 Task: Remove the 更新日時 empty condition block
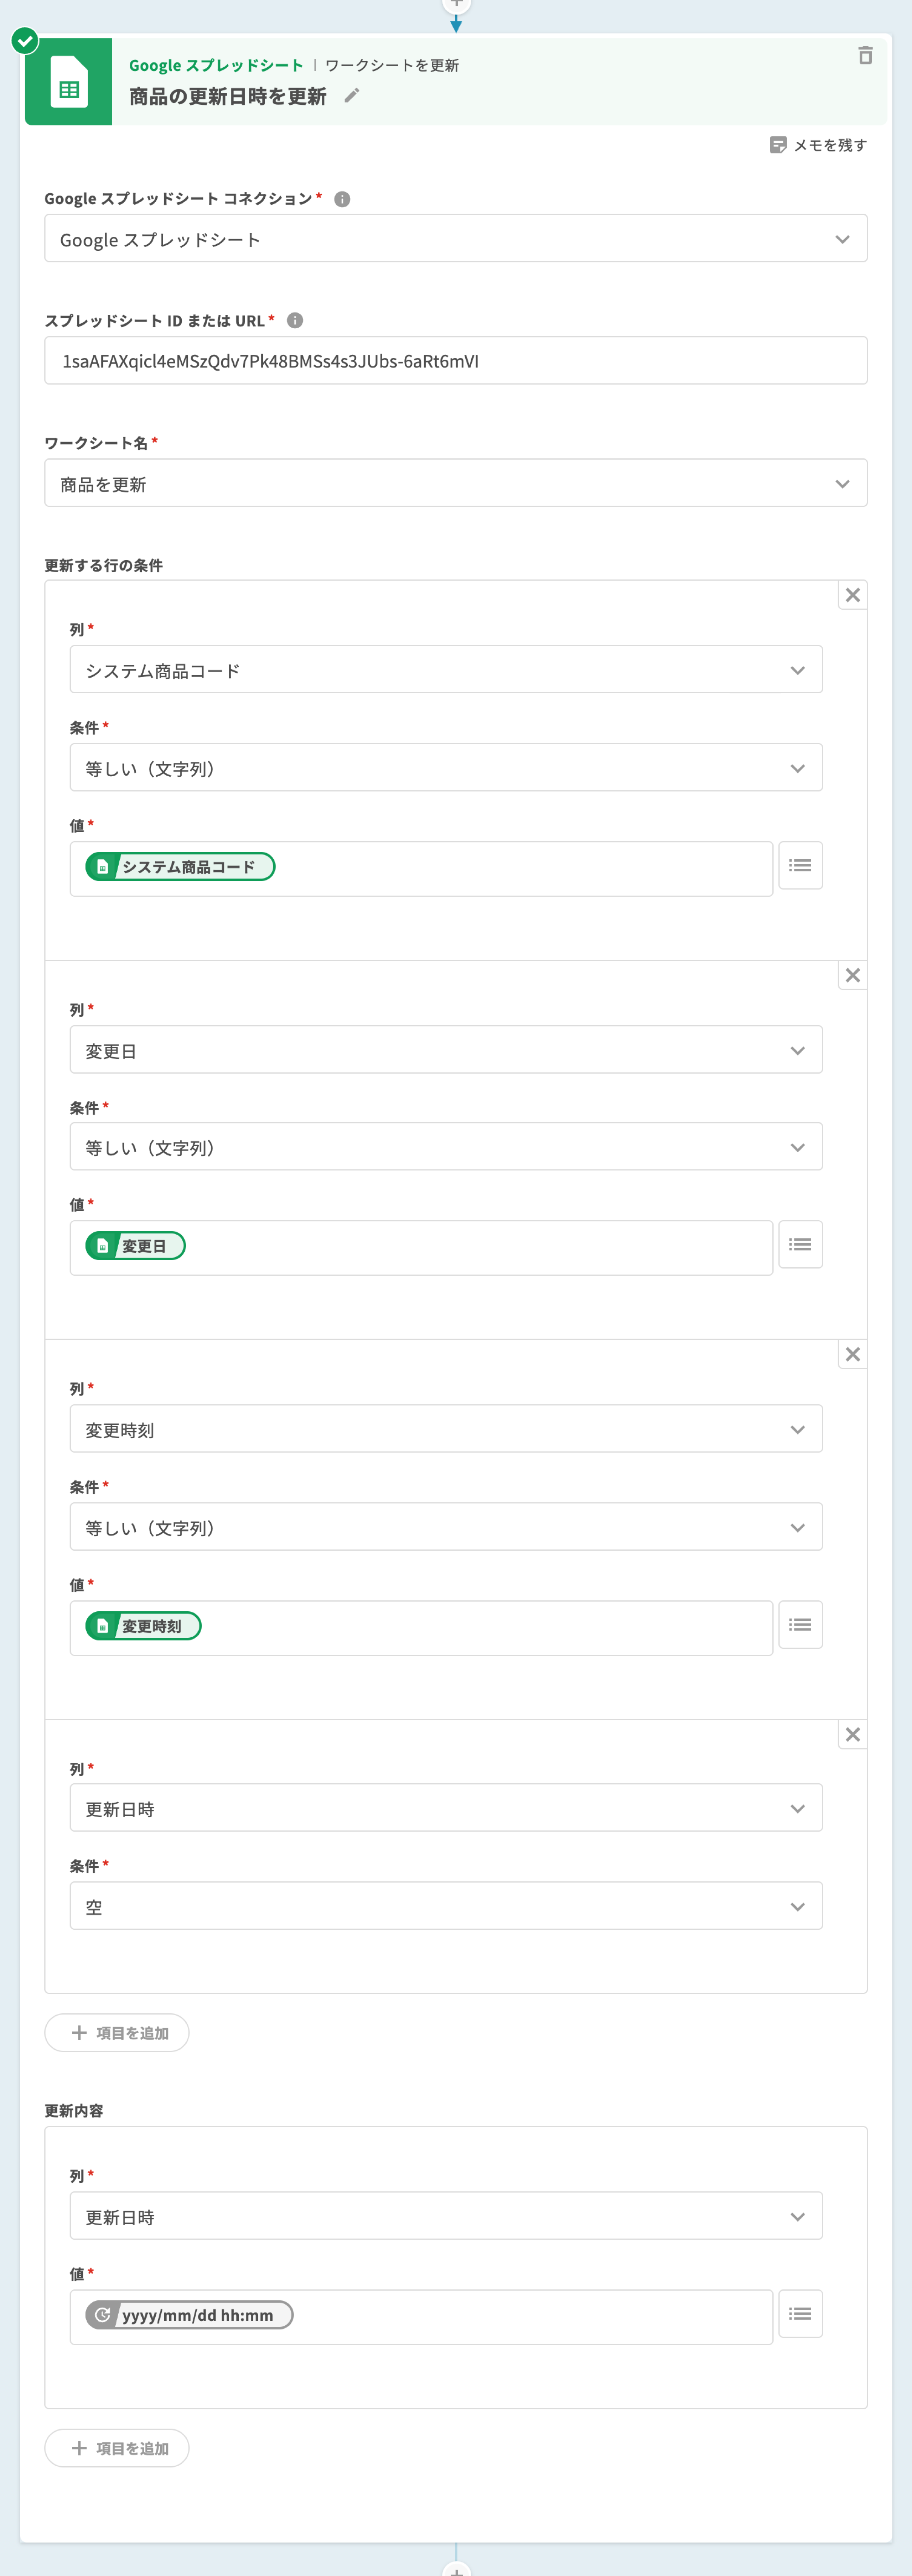tap(852, 1735)
